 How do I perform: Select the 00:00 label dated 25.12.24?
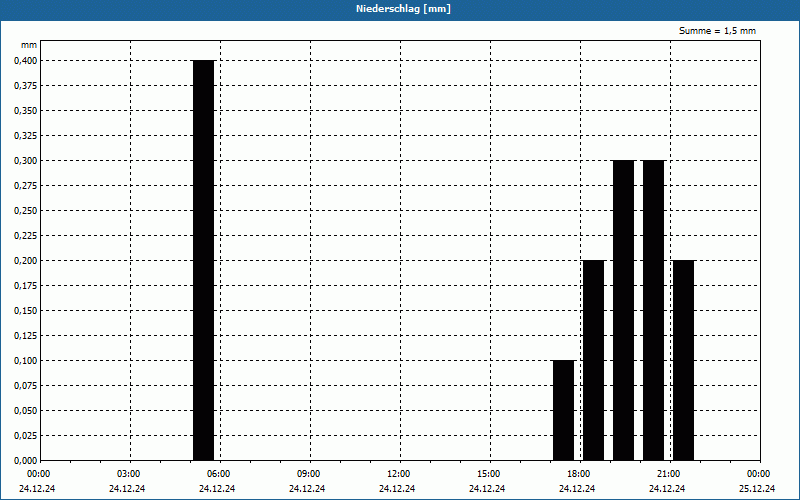pos(759,474)
